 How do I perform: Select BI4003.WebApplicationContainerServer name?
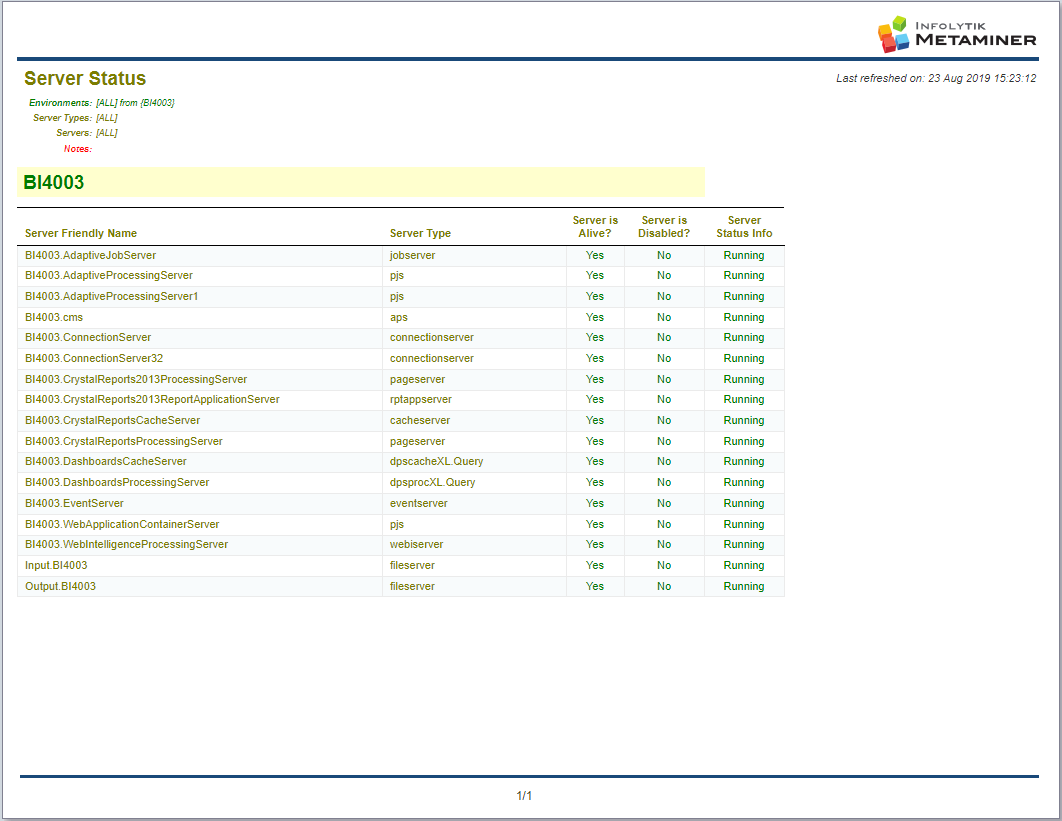122,524
